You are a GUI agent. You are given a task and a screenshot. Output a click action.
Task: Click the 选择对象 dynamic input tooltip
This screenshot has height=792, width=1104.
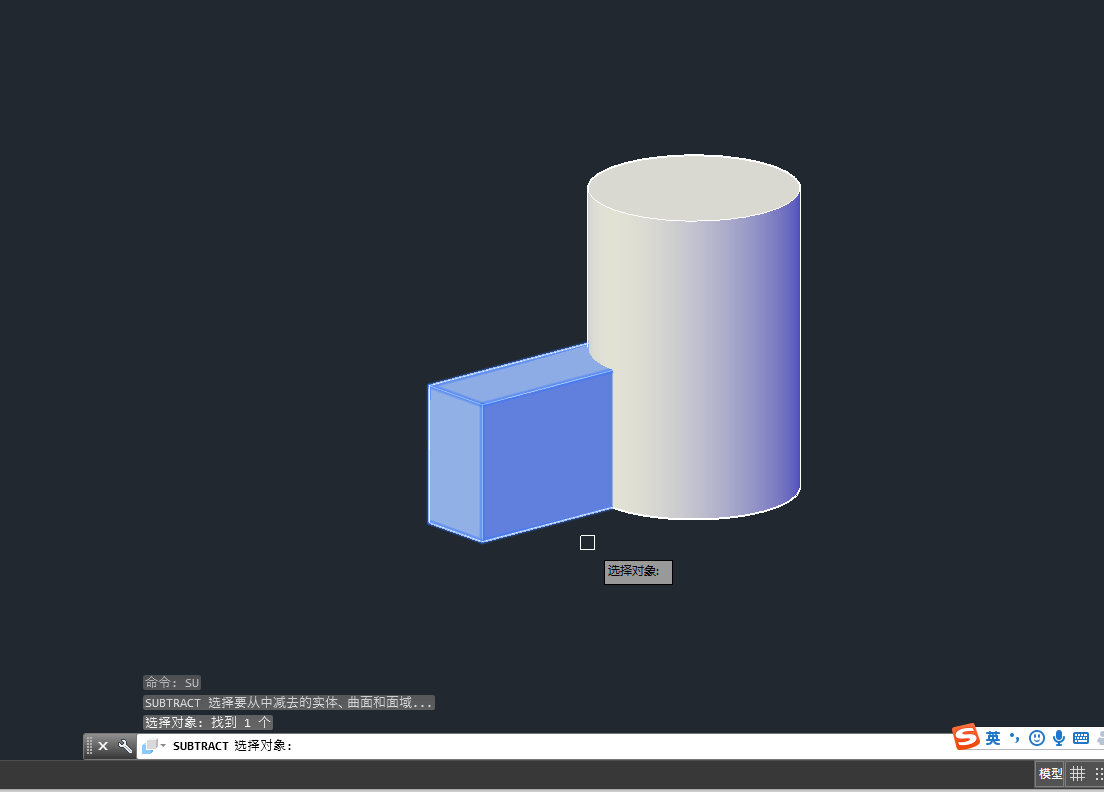click(x=638, y=572)
